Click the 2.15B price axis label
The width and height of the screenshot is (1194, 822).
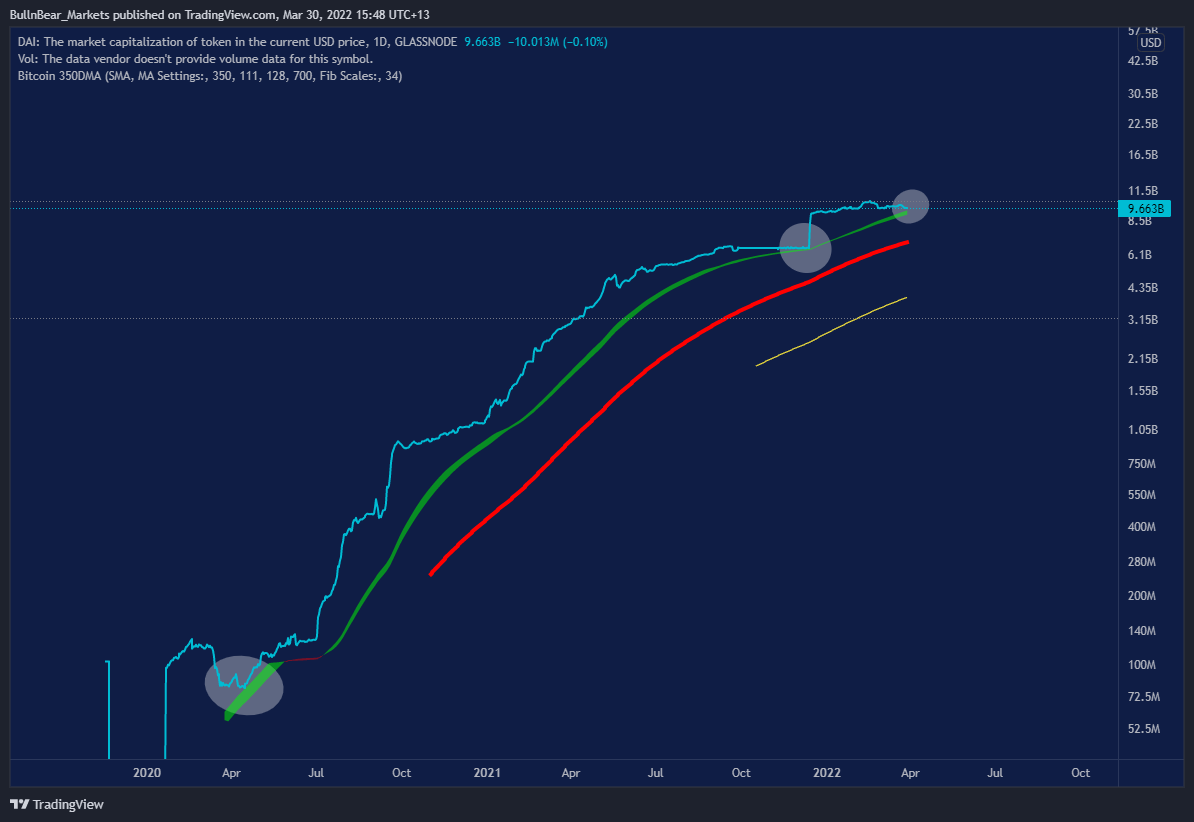(x=1142, y=358)
